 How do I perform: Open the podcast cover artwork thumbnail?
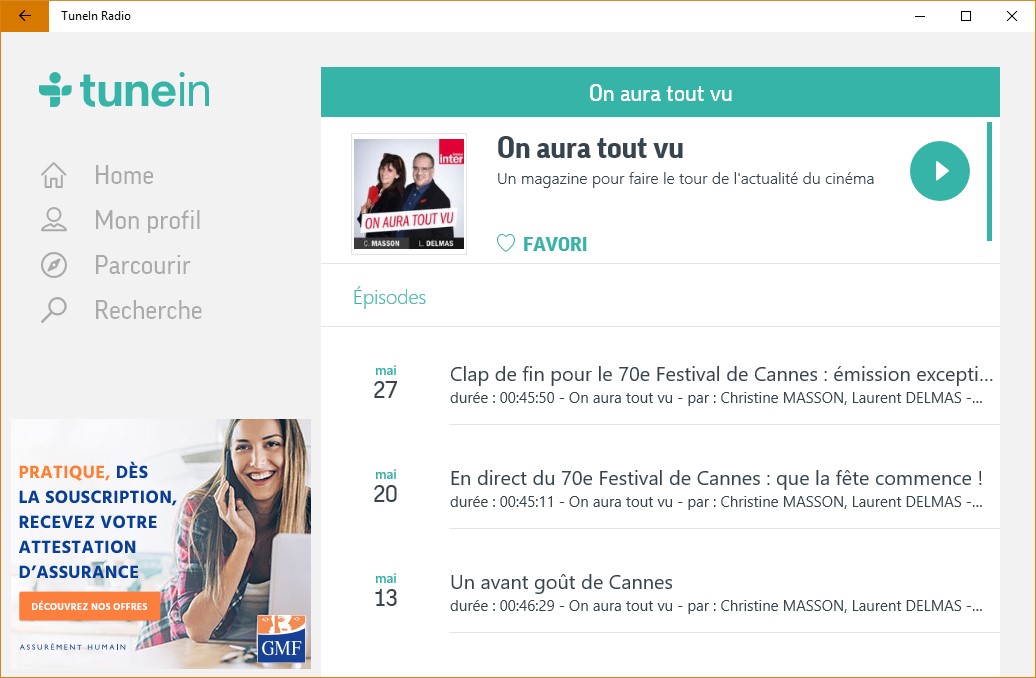click(x=409, y=194)
